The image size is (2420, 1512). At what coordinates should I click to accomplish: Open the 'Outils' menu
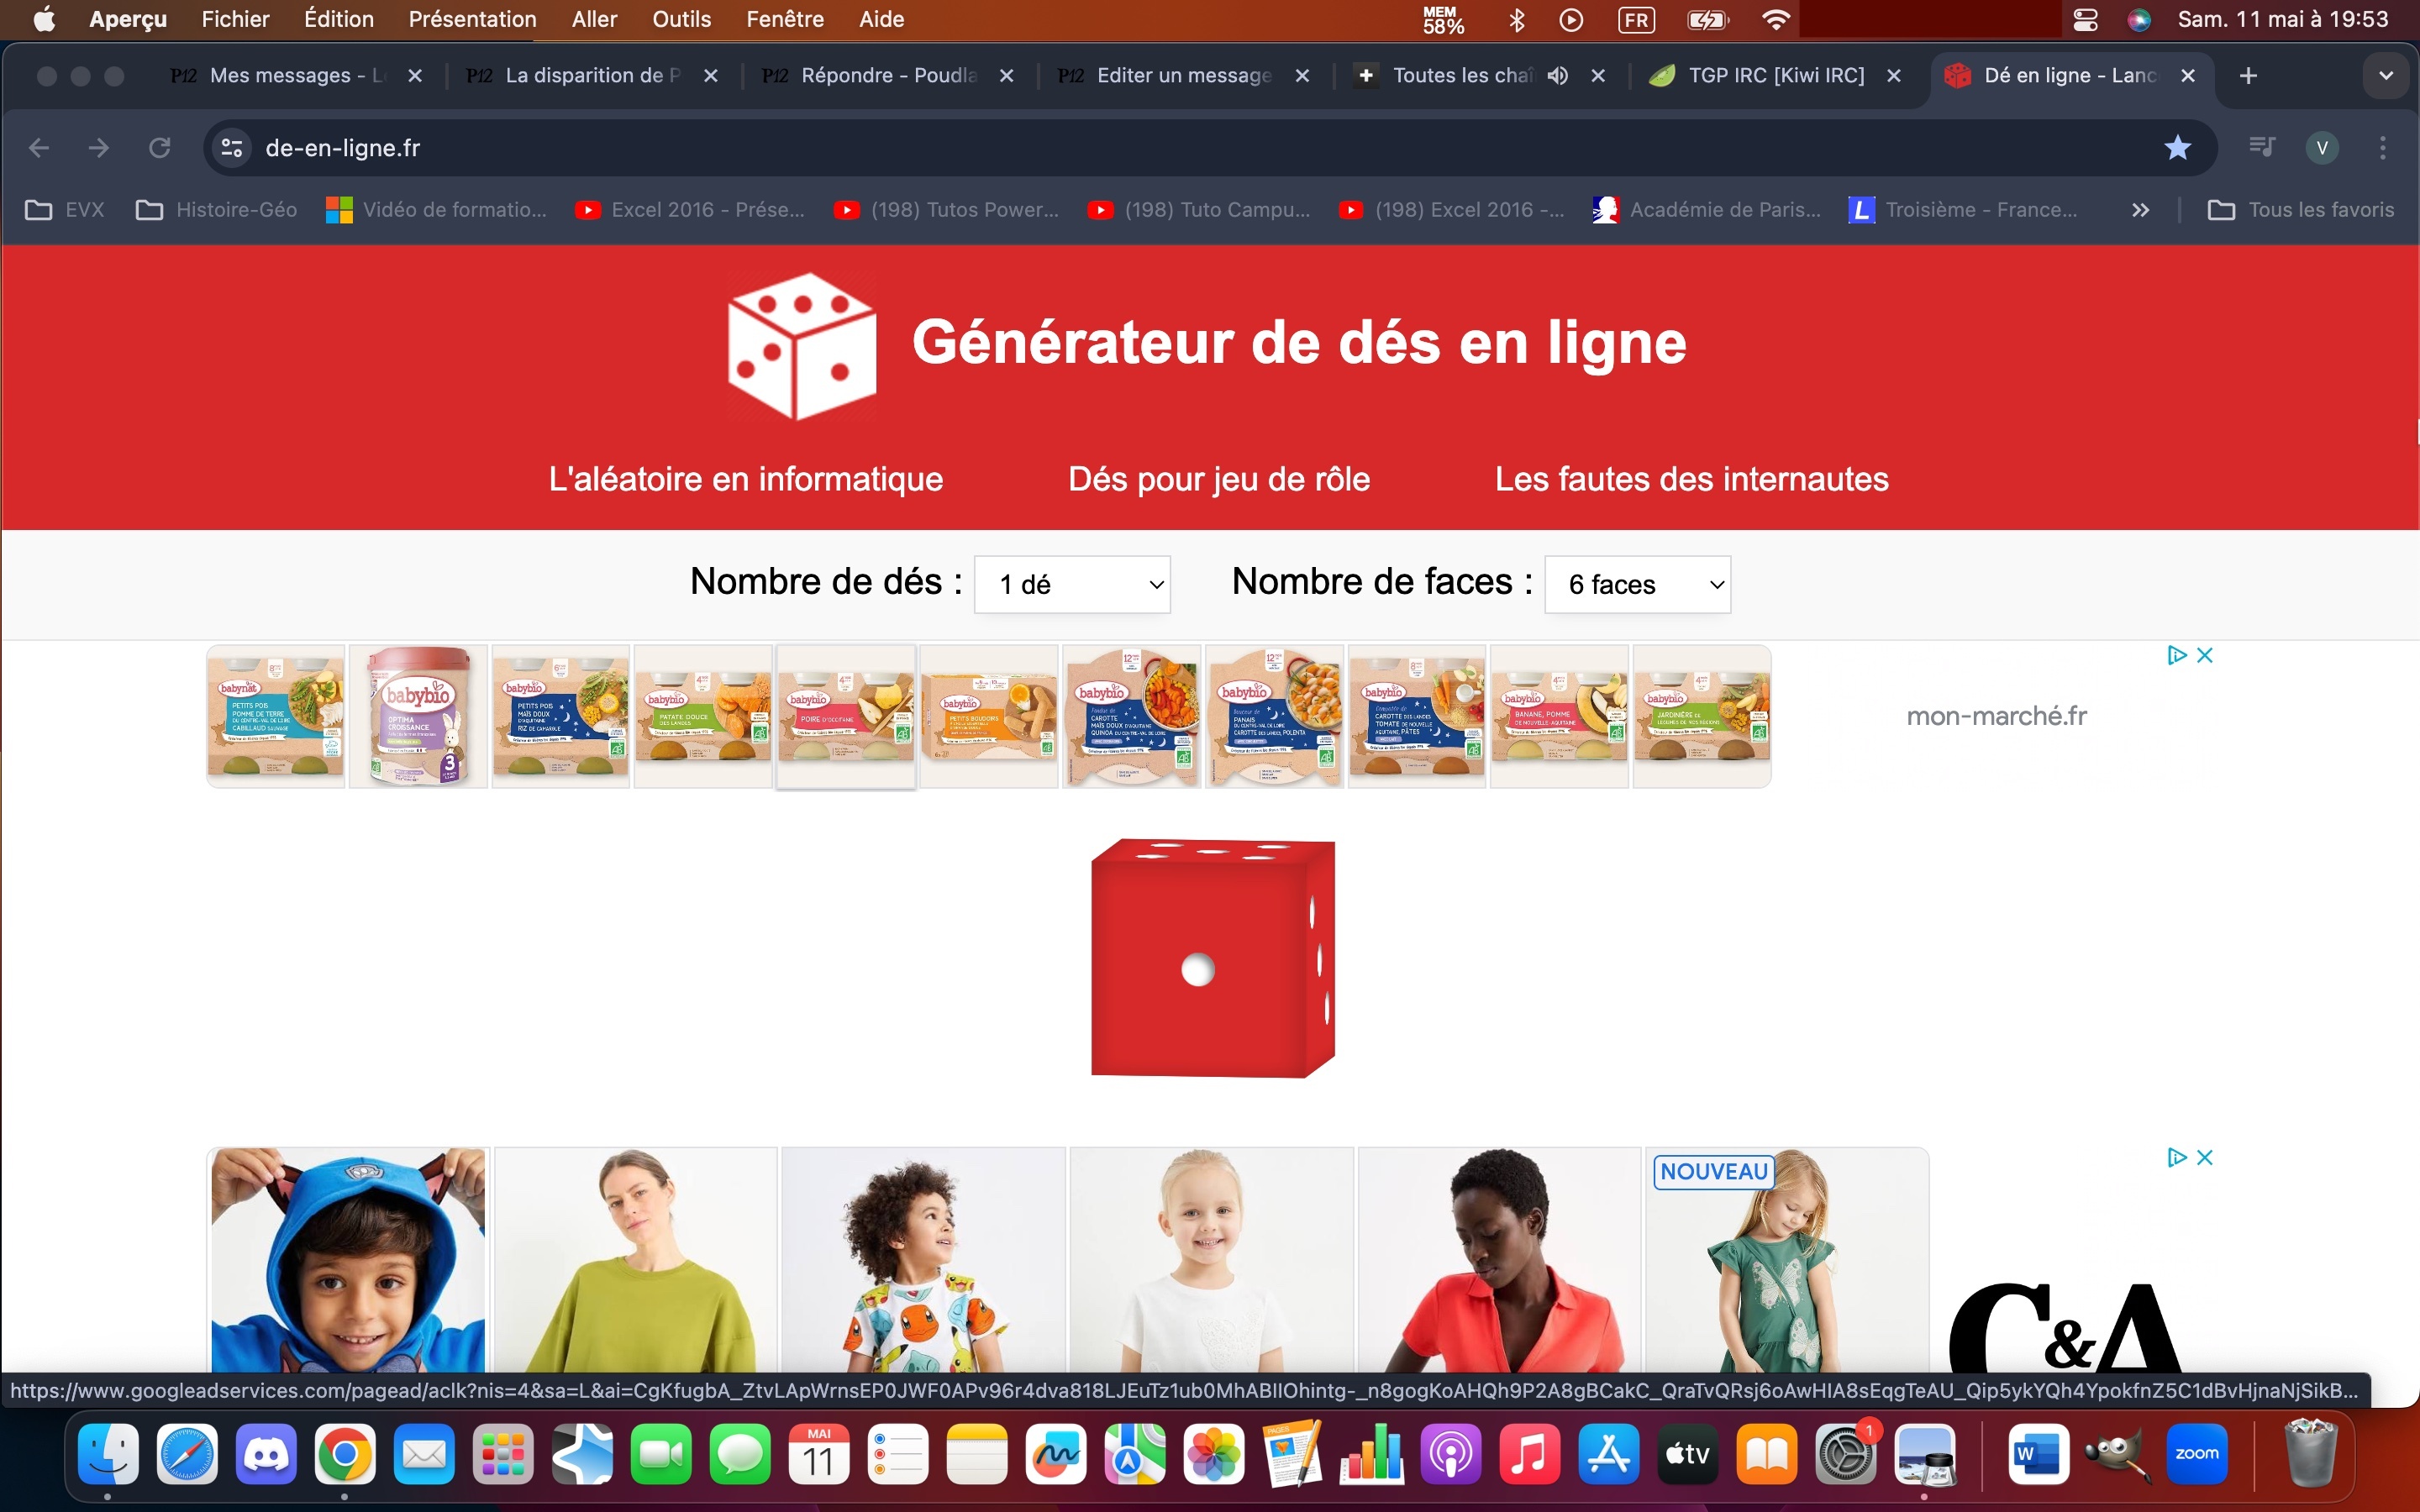(x=681, y=19)
